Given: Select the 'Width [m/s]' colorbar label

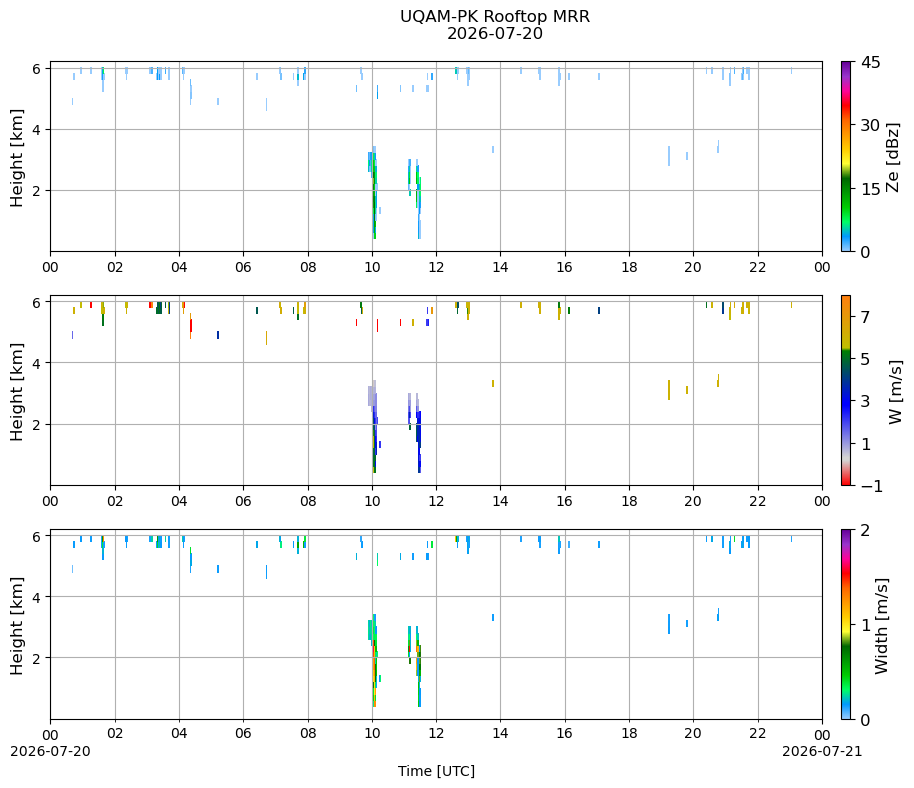Looking at the screenshot, I should pyautogui.click(x=881, y=626).
